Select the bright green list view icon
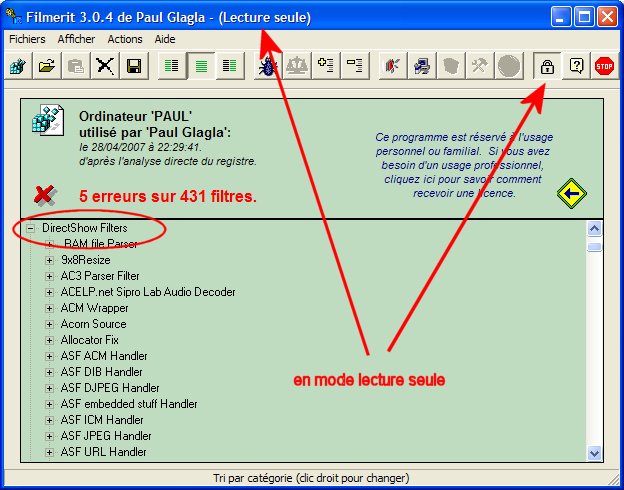 point(201,66)
